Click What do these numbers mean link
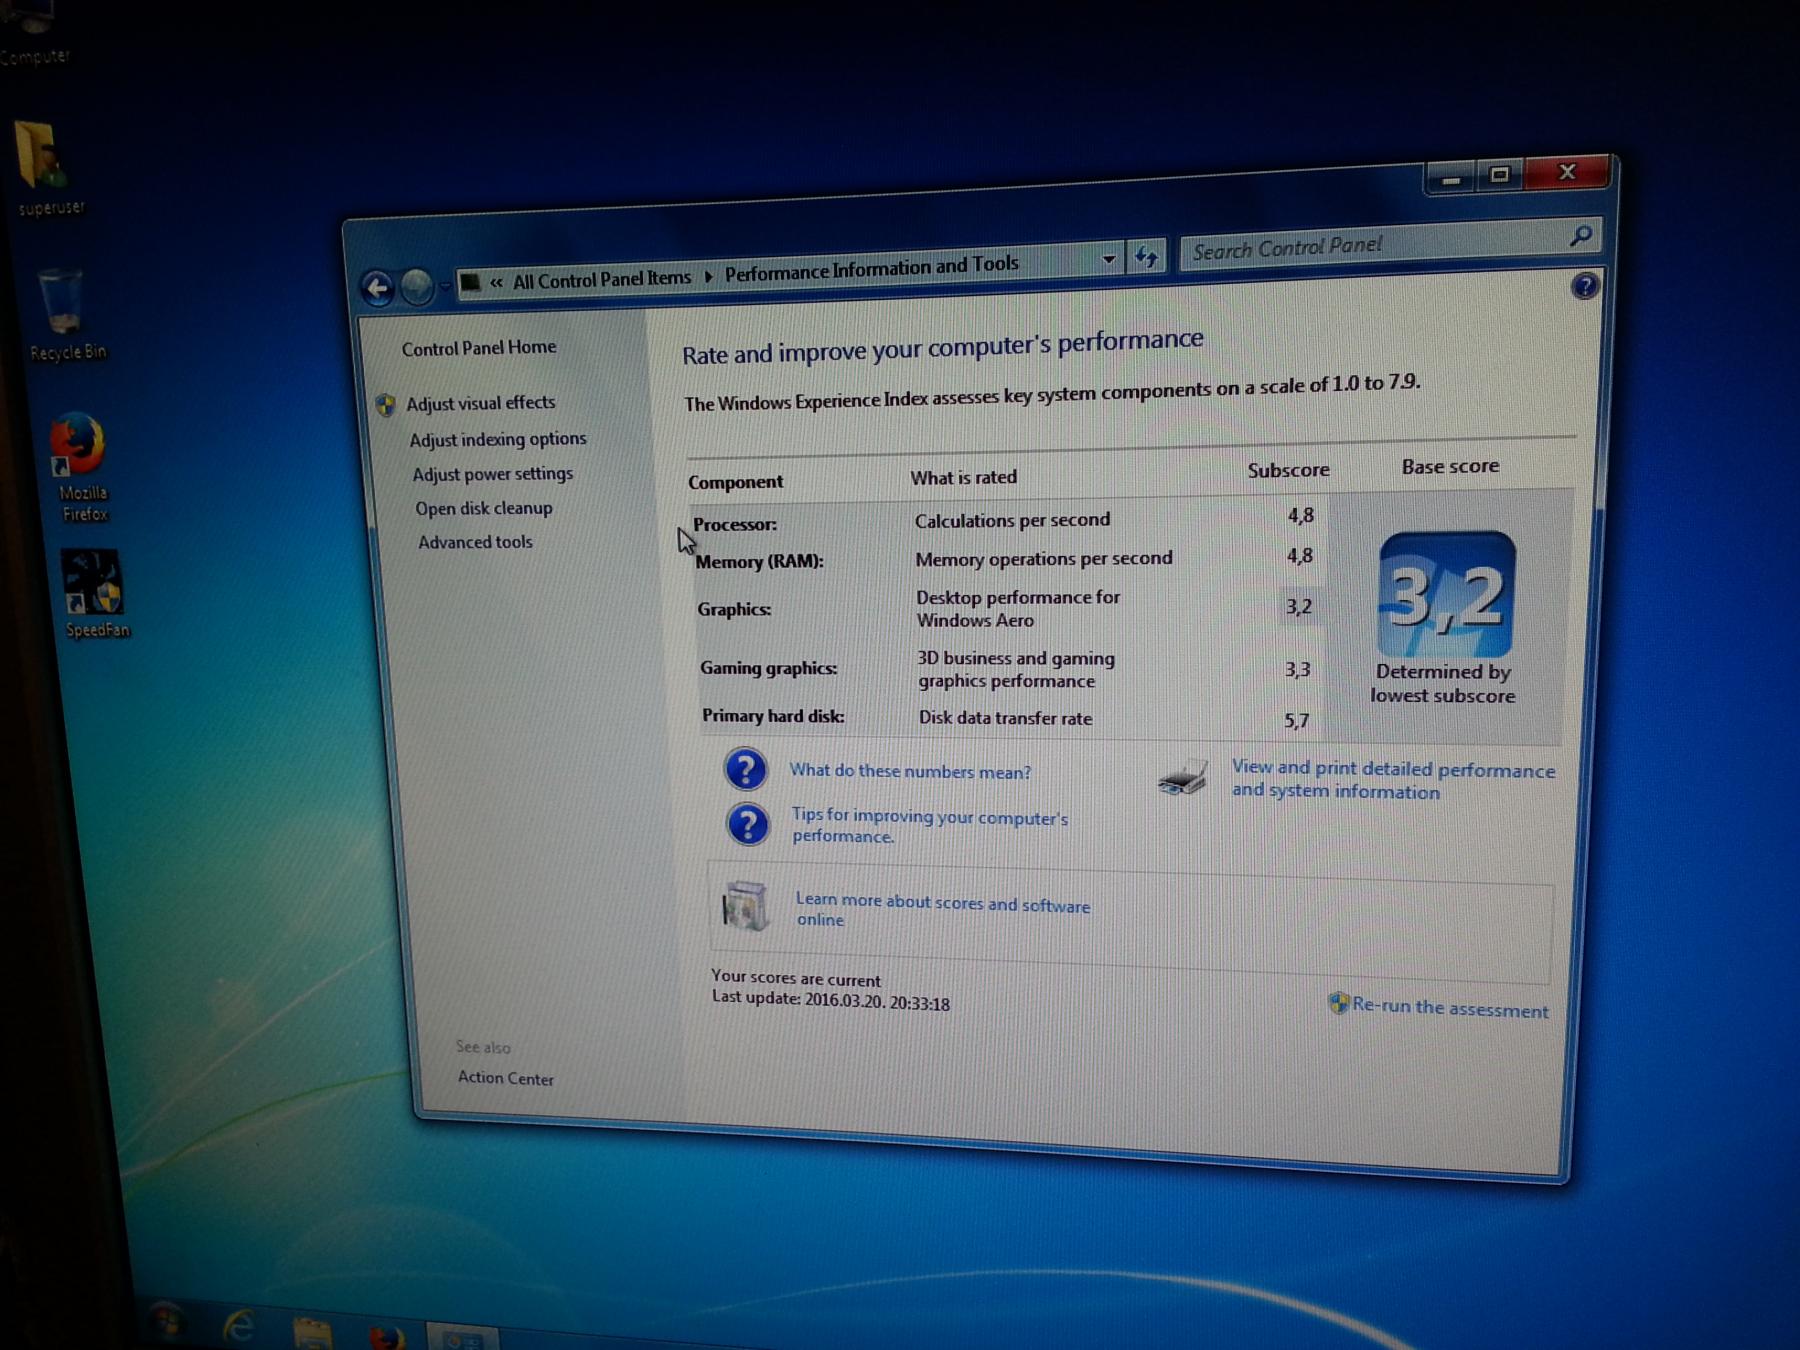Image resolution: width=1800 pixels, height=1350 pixels. [910, 771]
